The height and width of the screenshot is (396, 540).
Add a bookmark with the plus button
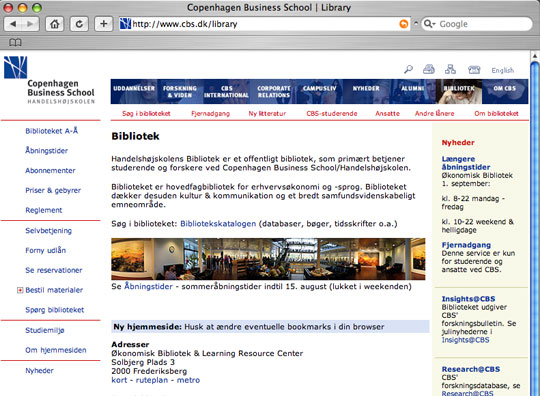click(103, 24)
